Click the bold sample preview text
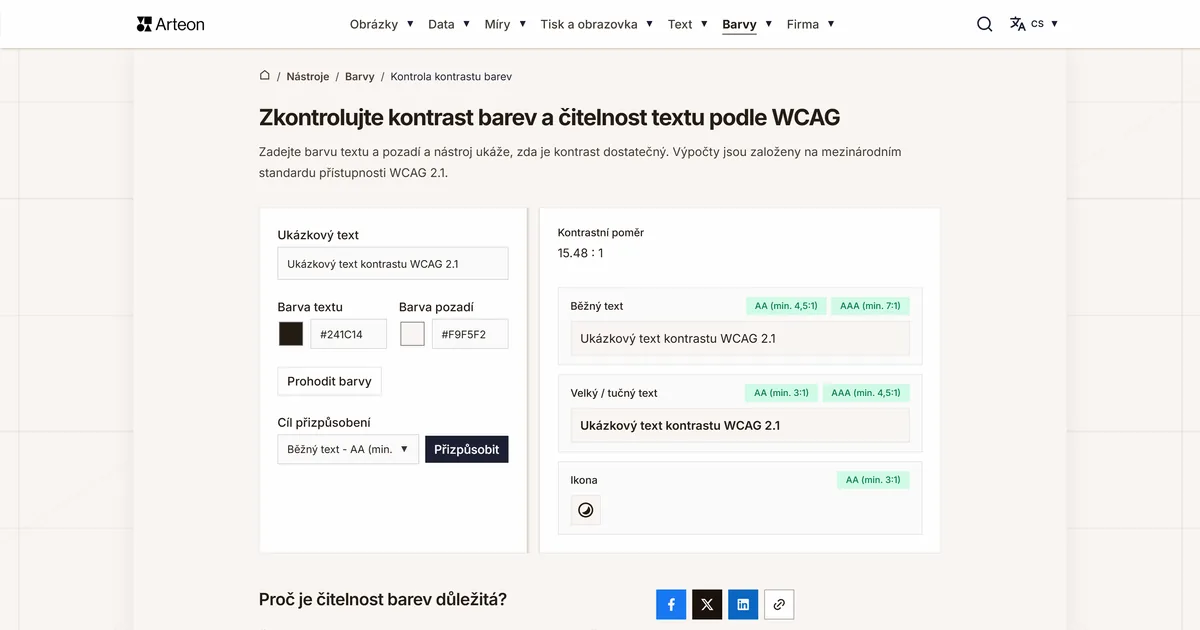This screenshot has height=630, width=1200. point(680,425)
